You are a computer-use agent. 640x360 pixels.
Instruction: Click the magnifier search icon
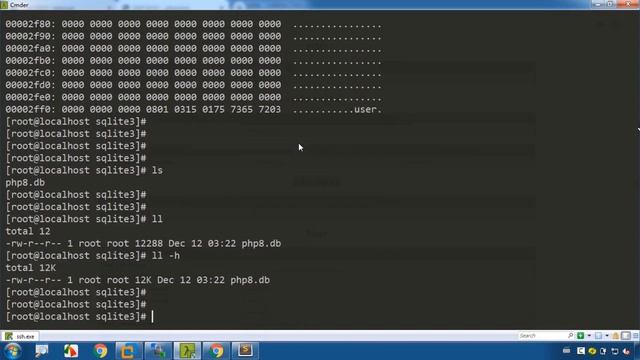[x=571, y=336]
